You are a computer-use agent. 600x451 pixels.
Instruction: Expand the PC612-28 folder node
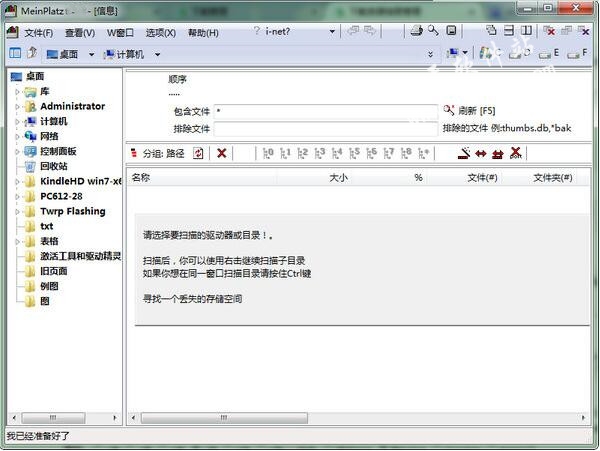17,197
